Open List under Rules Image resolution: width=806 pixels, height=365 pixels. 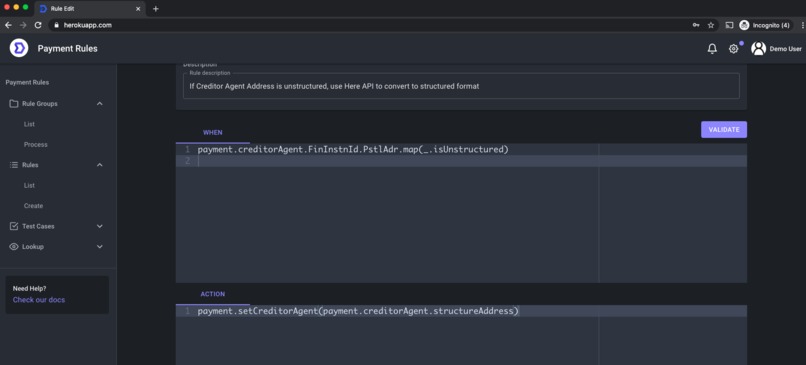coord(29,186)
